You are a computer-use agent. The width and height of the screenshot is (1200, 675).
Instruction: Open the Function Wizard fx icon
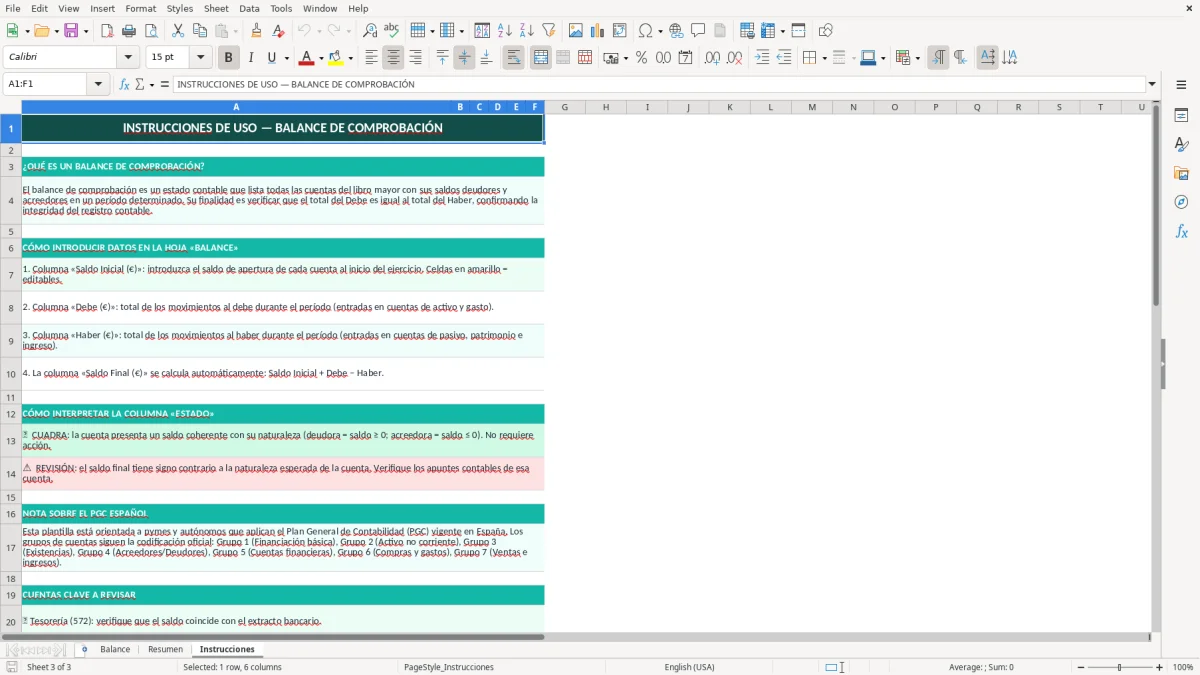pos(124,84)
